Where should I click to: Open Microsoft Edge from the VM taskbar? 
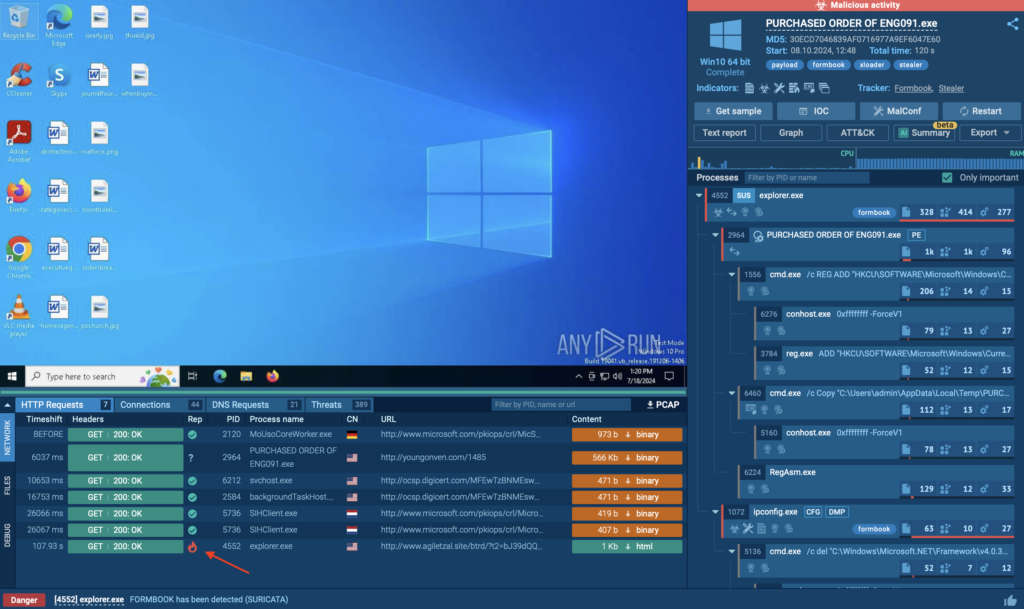point(219,377)
